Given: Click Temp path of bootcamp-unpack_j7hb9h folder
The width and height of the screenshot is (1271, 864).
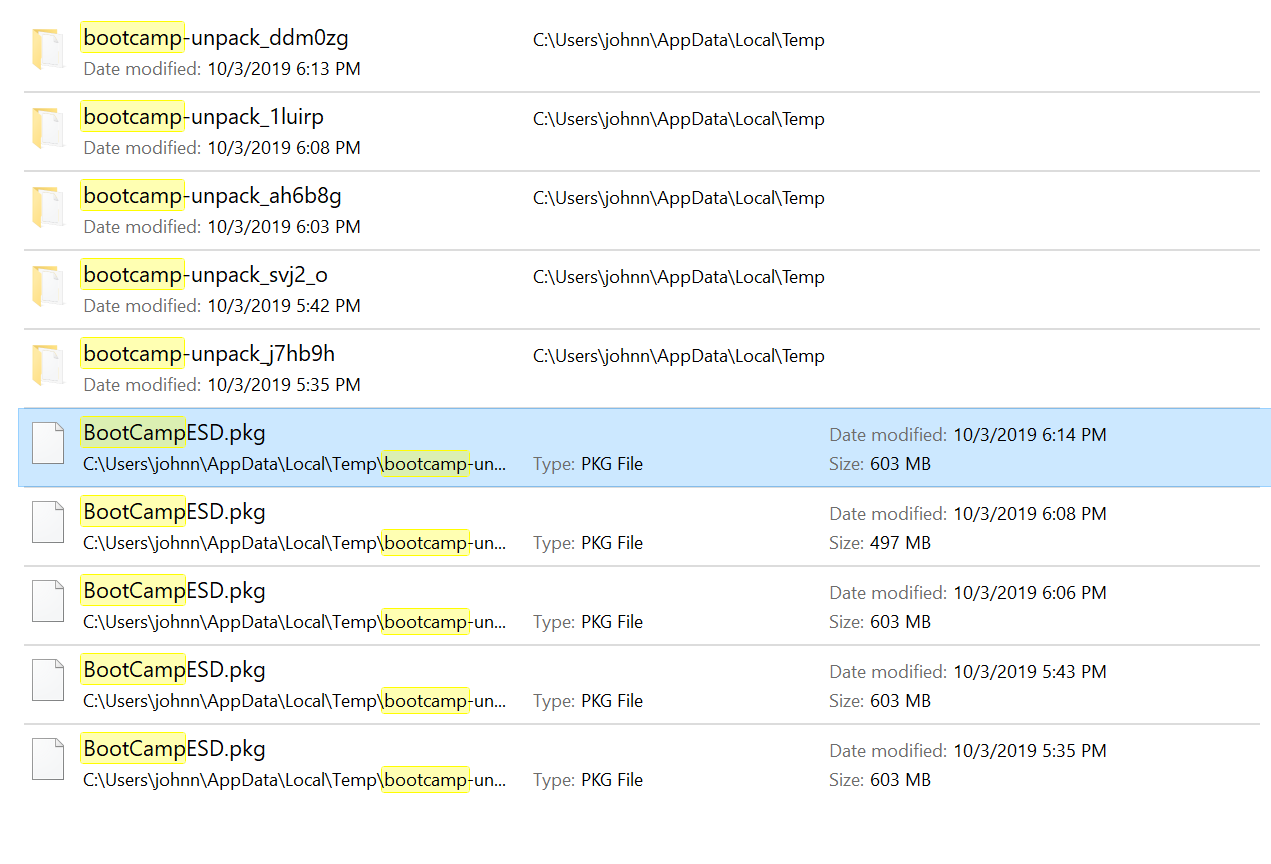Looking at the screenshot, I should 679,357.
